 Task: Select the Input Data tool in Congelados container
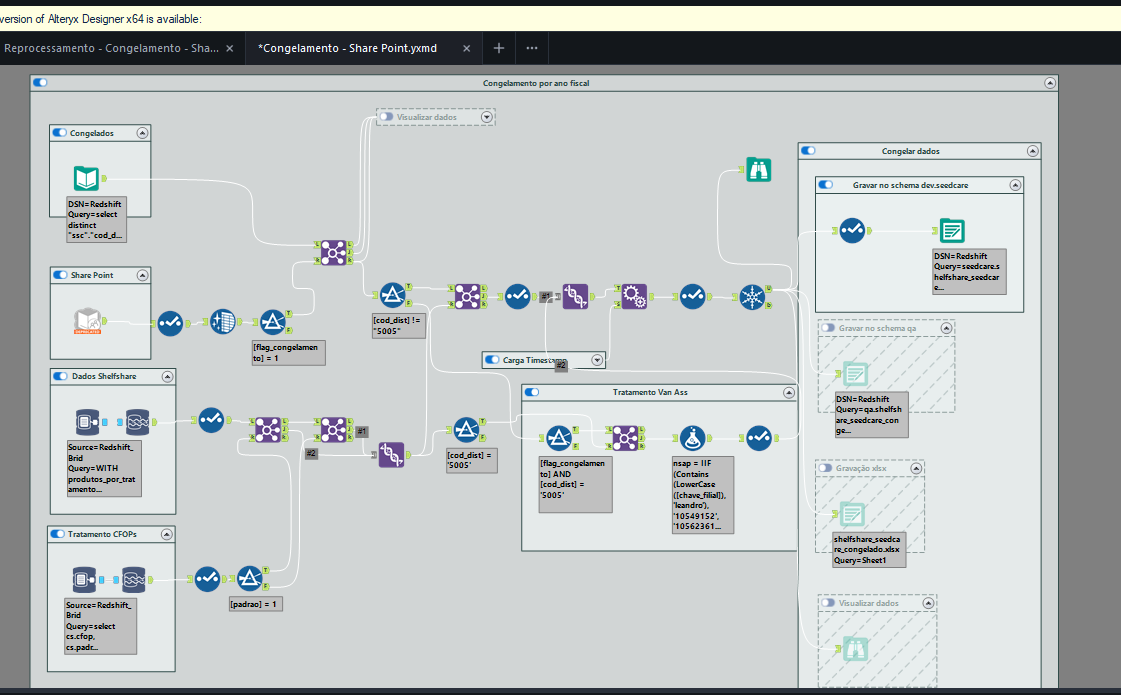[87, 178]
